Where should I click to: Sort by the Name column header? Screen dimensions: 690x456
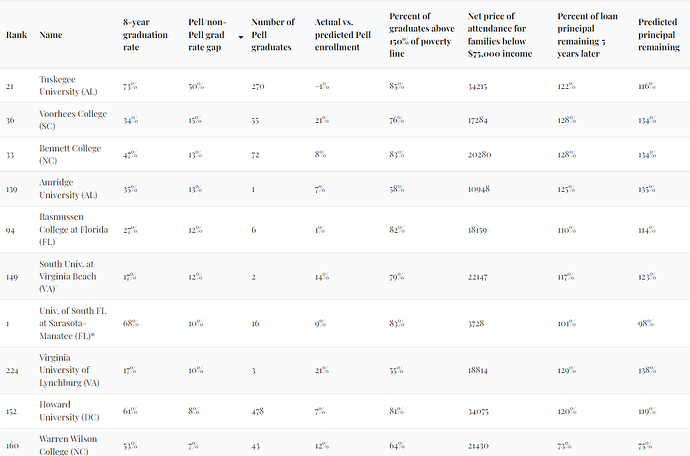(x=50, y=35)
